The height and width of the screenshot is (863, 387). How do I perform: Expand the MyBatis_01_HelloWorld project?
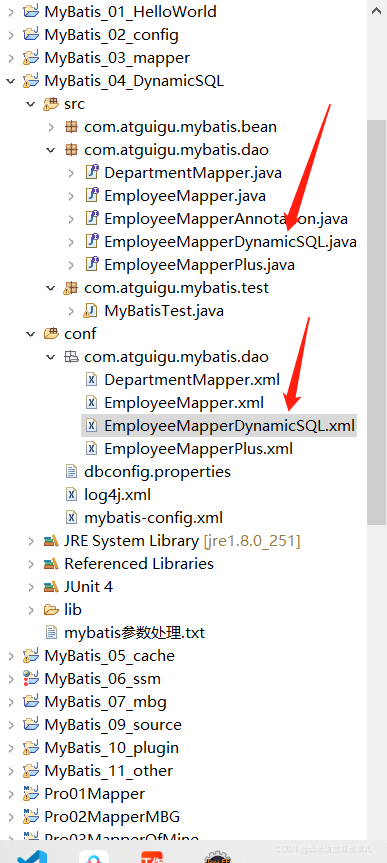tap(10, 12)
